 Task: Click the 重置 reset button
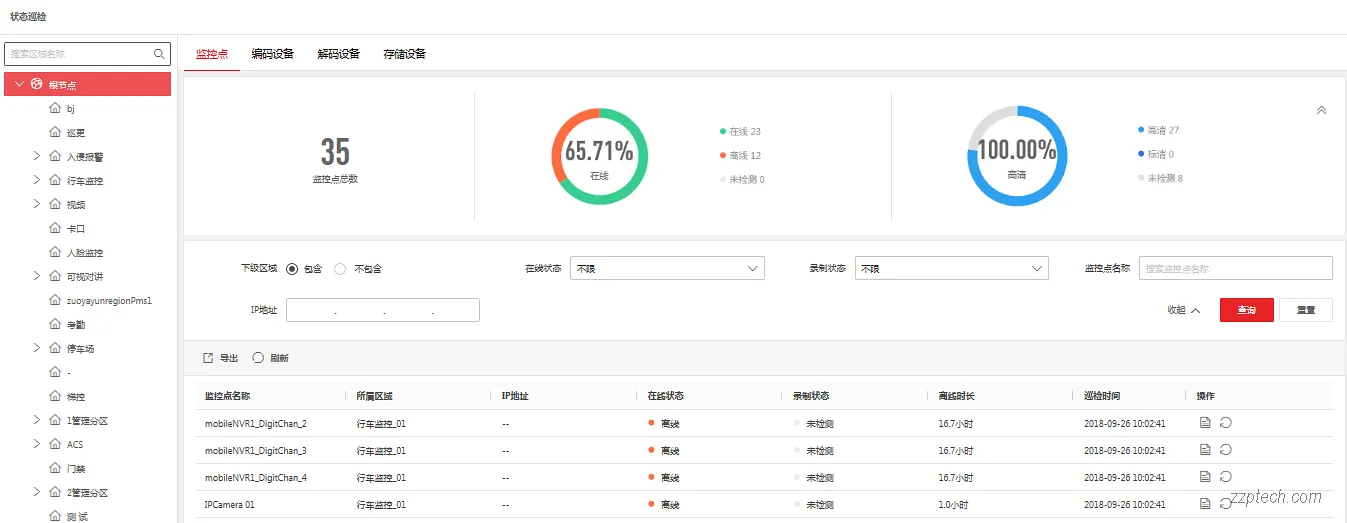coord(1306,310)
